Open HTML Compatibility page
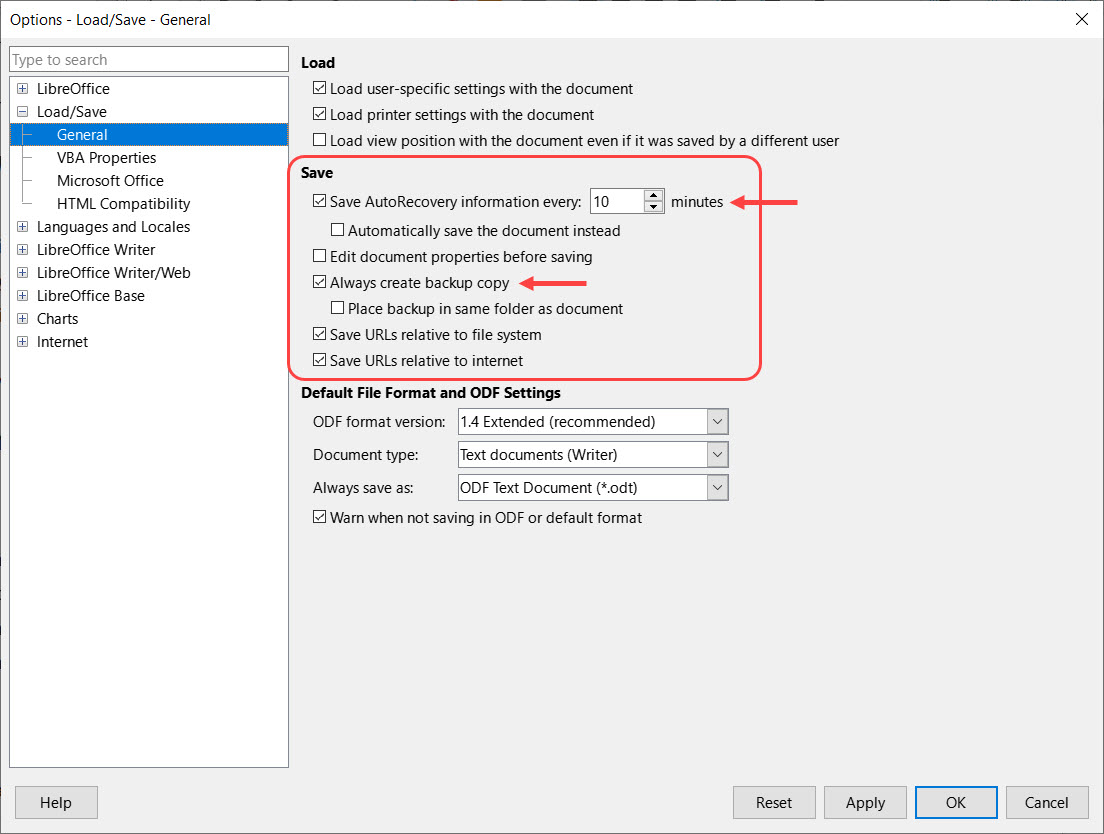Image resolution: width=1104 pixels, height=834 pixels. (x=123, y=204)
